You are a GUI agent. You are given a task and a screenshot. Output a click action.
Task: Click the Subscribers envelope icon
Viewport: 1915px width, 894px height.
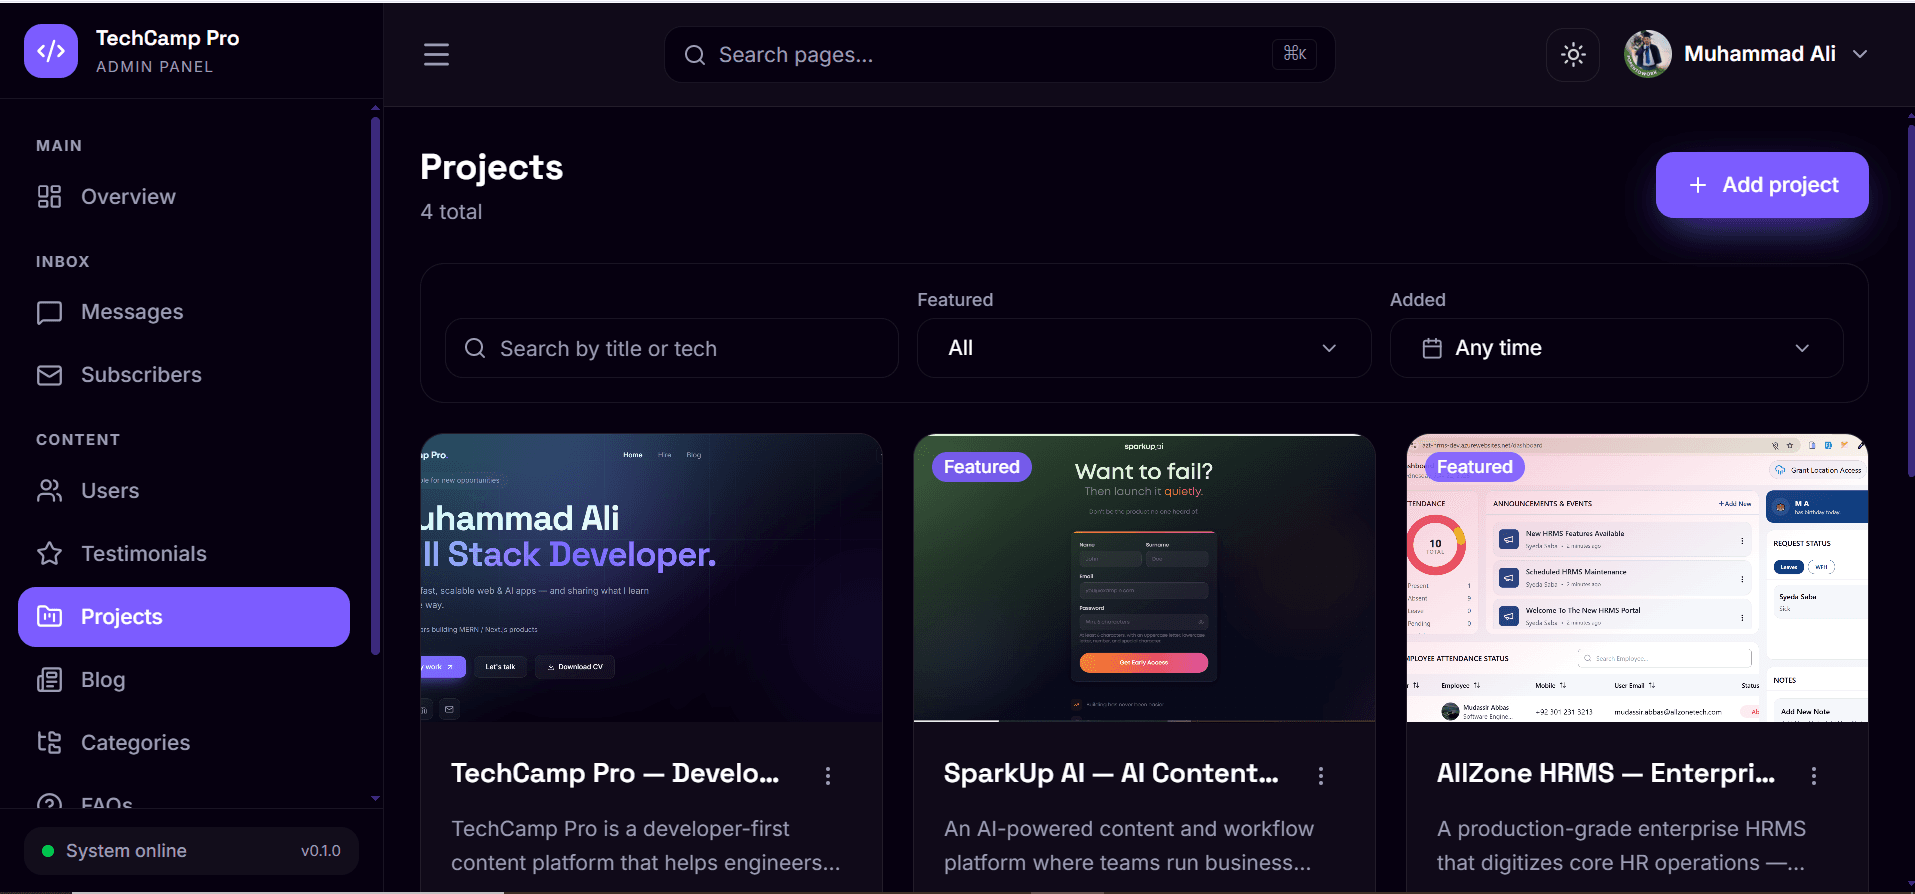click(49, 375)
